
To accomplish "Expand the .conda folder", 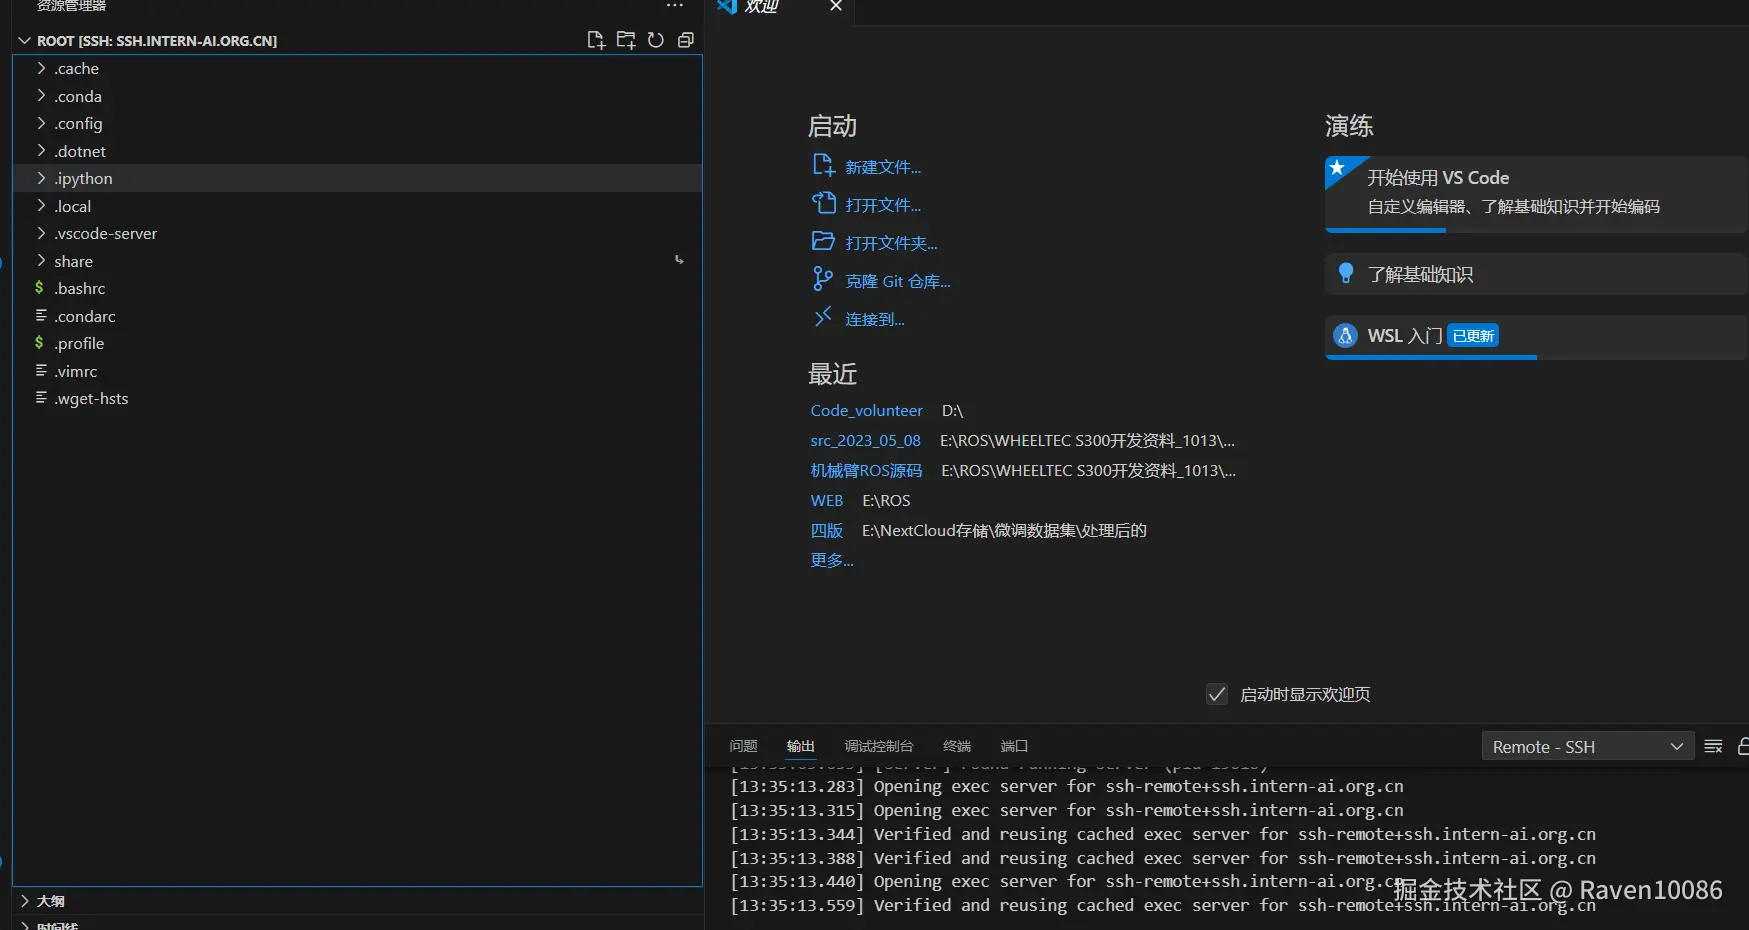I will click(x=41, y=96).
